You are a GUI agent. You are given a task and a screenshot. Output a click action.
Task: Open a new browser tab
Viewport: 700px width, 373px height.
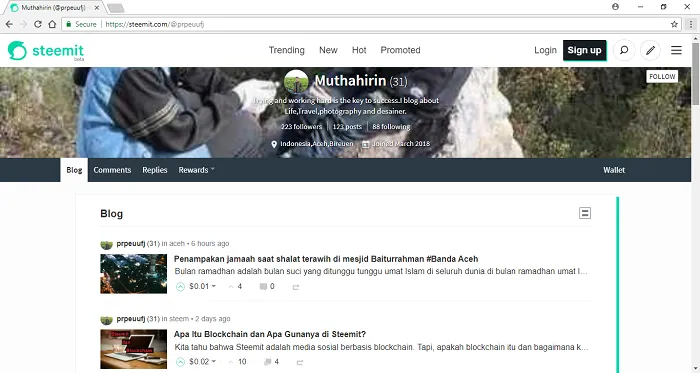coord(116,8)
